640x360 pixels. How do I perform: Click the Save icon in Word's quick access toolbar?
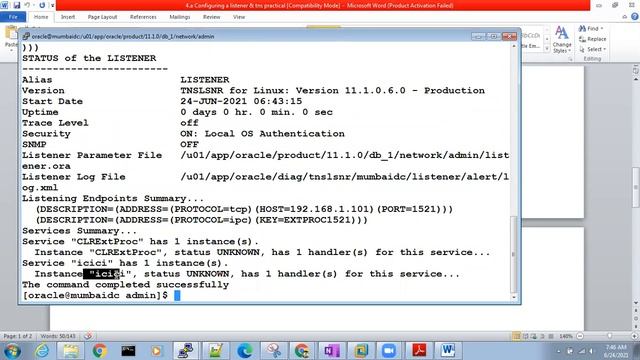(x=17, y=5)
